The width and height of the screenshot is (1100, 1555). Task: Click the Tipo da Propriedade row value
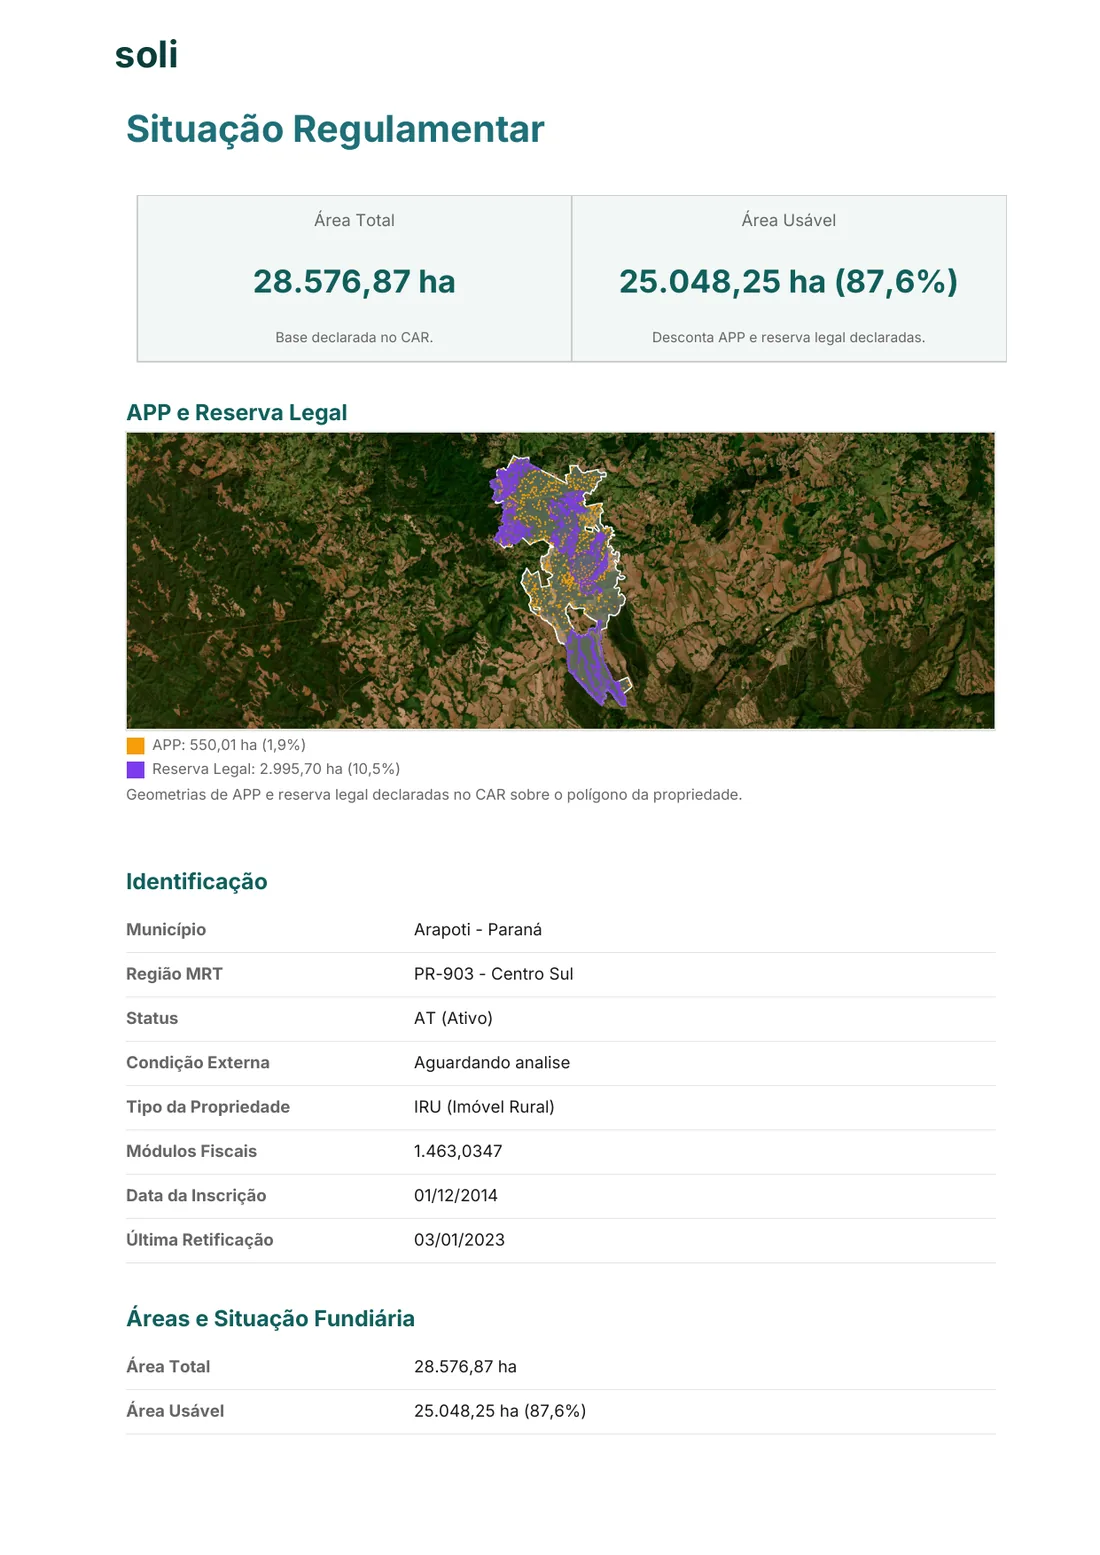click(x=484, y=1107)
